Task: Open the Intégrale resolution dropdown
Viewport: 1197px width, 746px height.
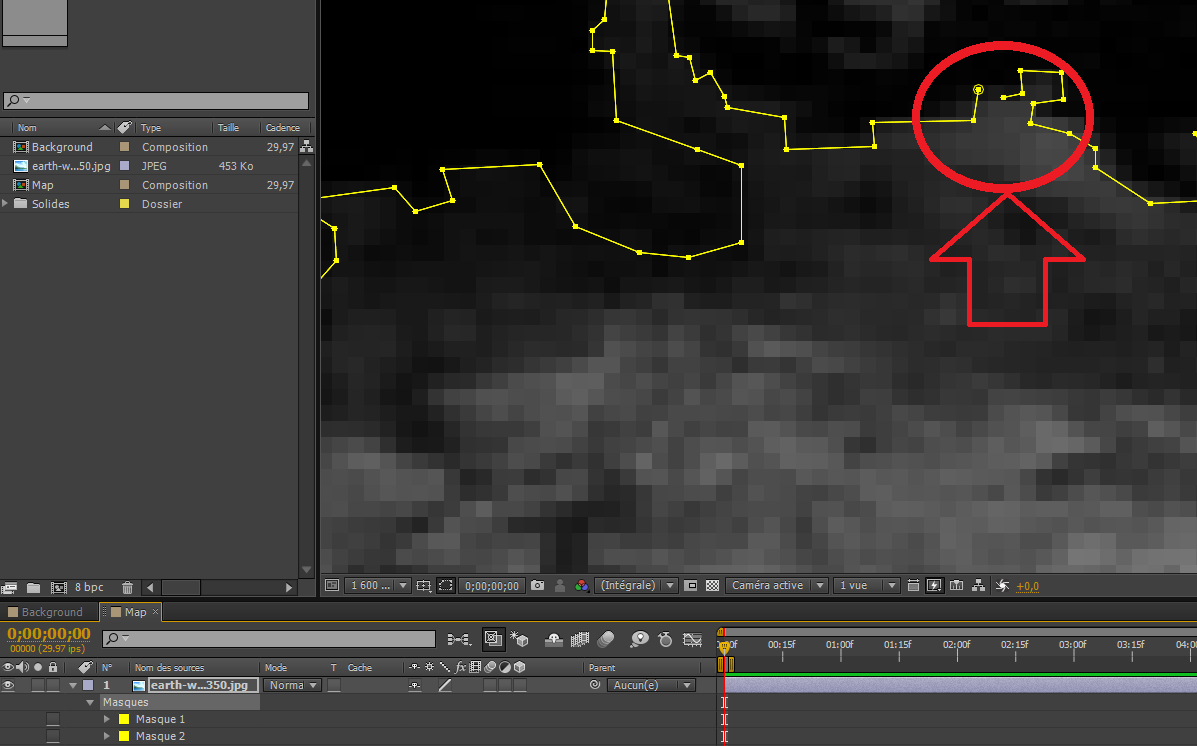Action: (x=636, y=586)
